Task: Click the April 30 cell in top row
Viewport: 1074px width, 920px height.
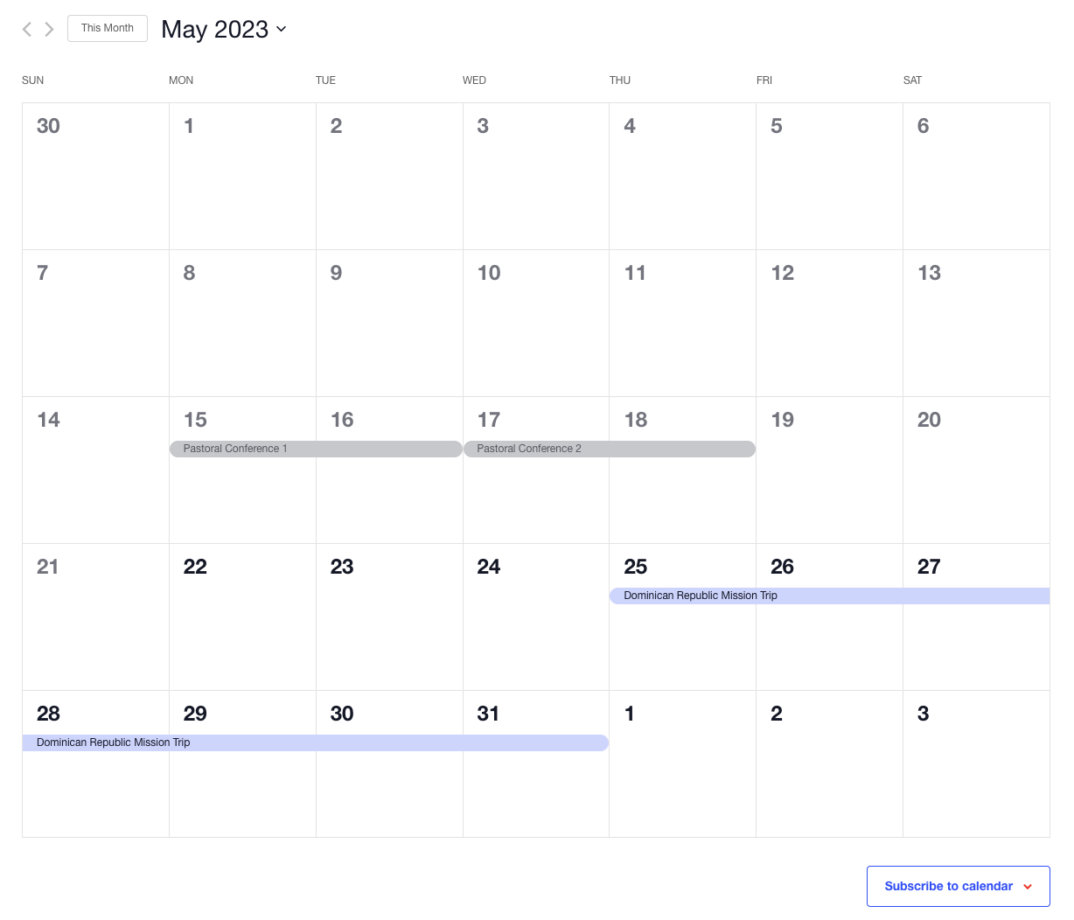Action: (x=95, y=175)
